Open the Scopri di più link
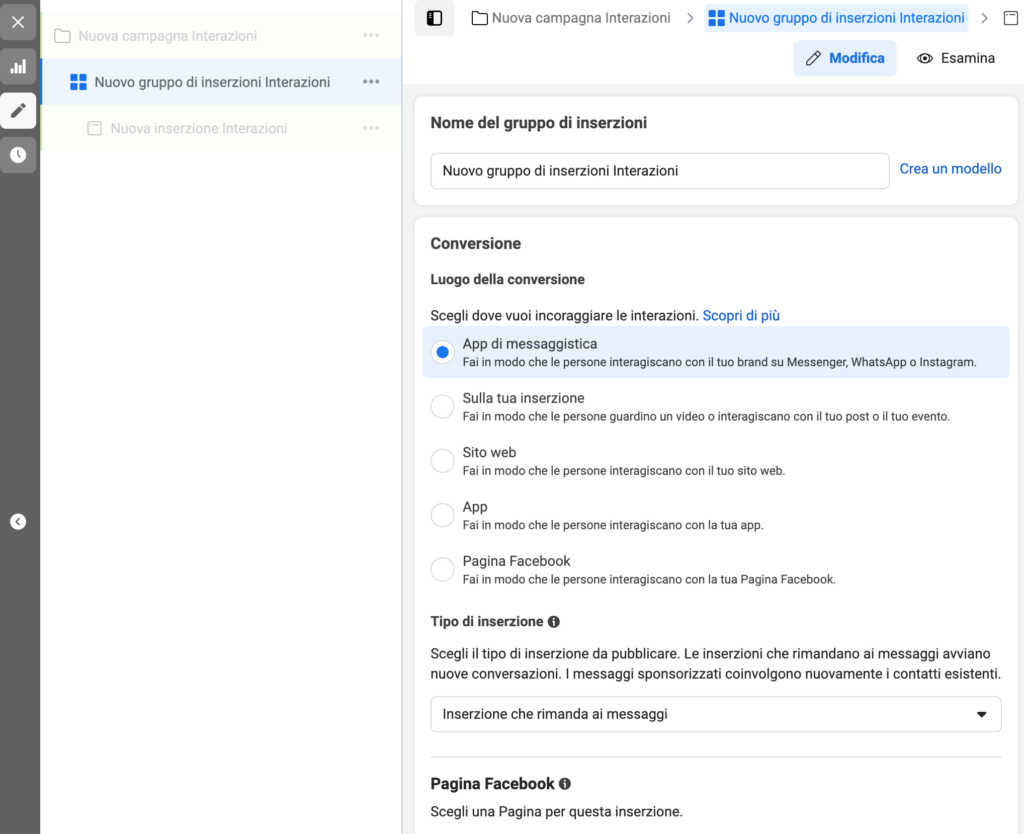The height and width of the screenshot is (834, 1024). [741, 315]
